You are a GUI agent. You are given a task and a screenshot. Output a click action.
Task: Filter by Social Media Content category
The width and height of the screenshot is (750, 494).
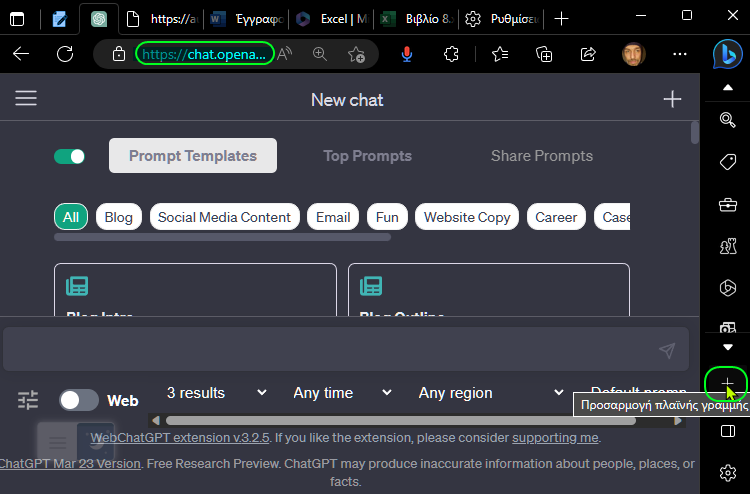(x=224, y=217)
